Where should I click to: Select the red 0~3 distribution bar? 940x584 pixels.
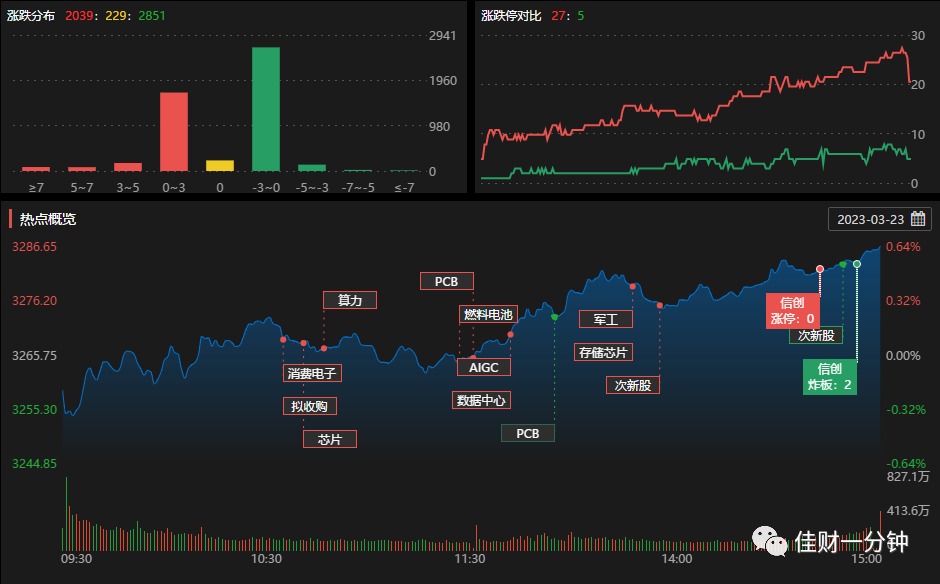174,132
